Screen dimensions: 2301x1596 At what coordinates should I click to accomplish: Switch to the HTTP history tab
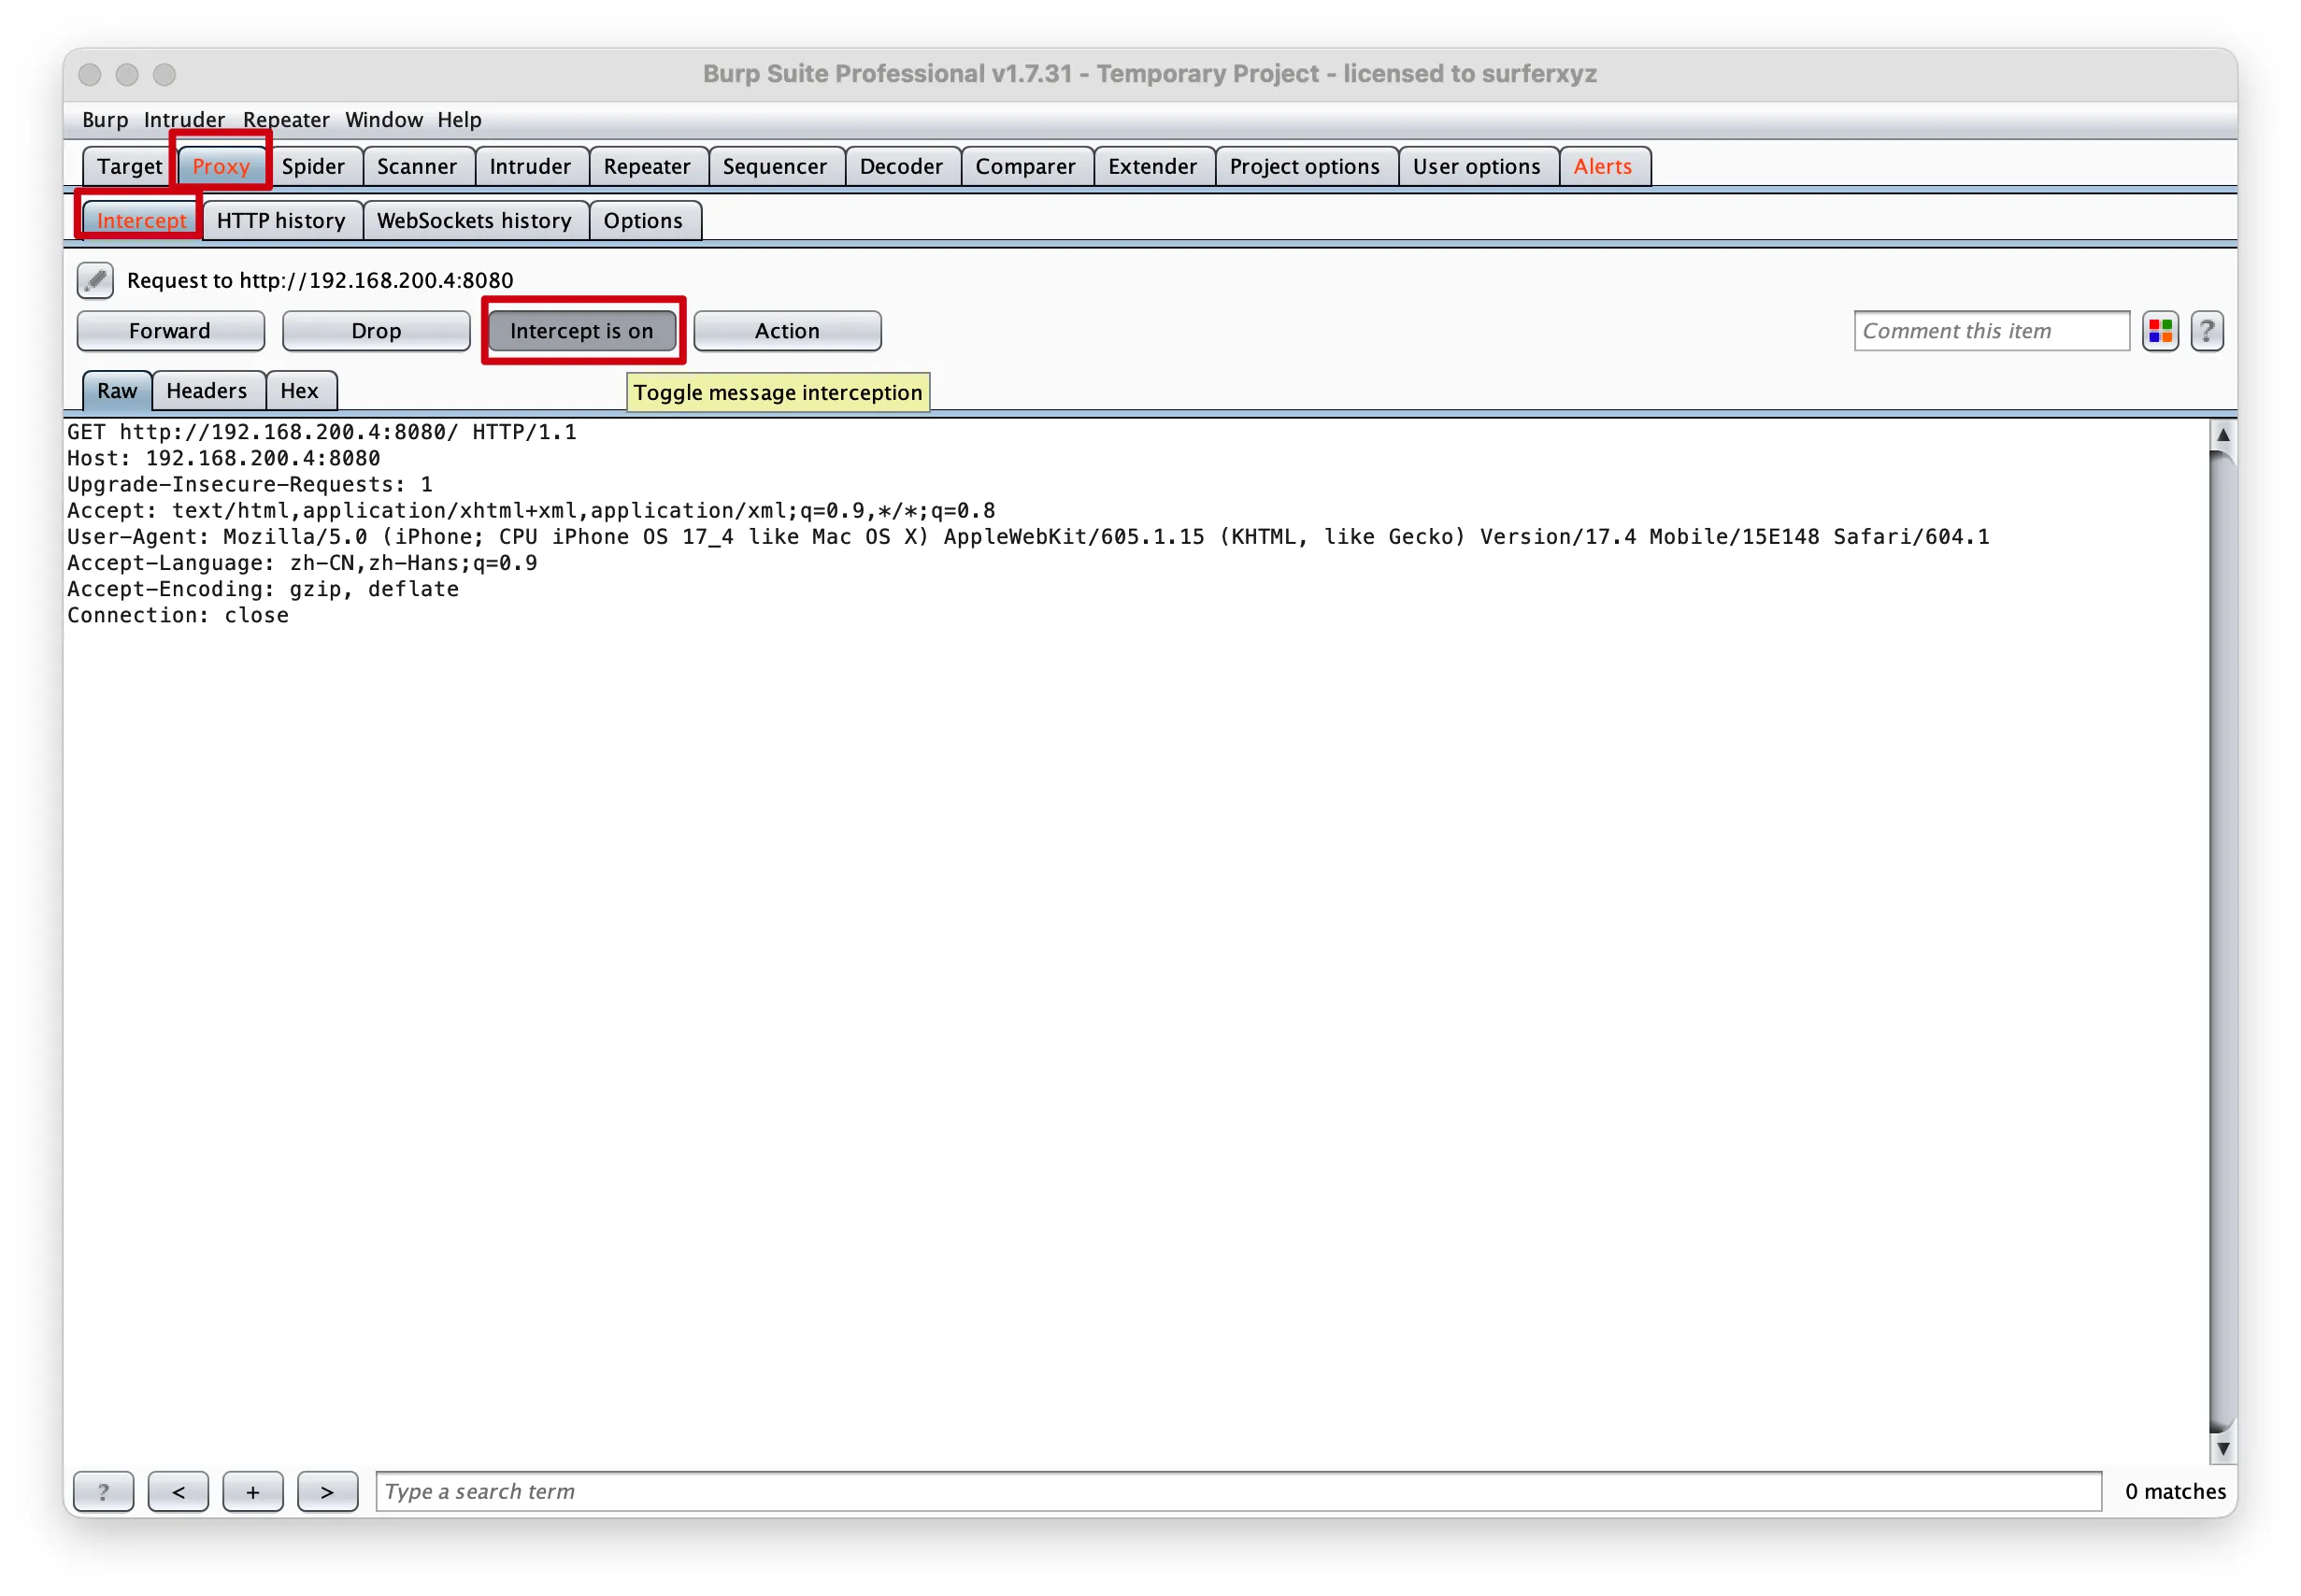coord(280,220)
